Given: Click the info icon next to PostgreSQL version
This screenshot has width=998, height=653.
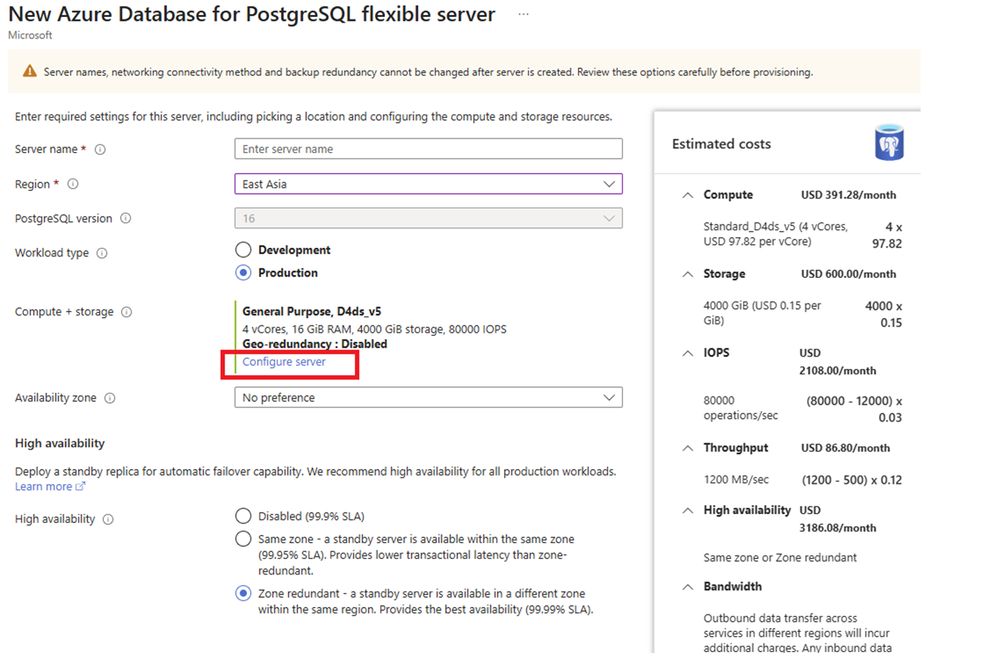Looking at the screenshot, I should pos(126,218).
